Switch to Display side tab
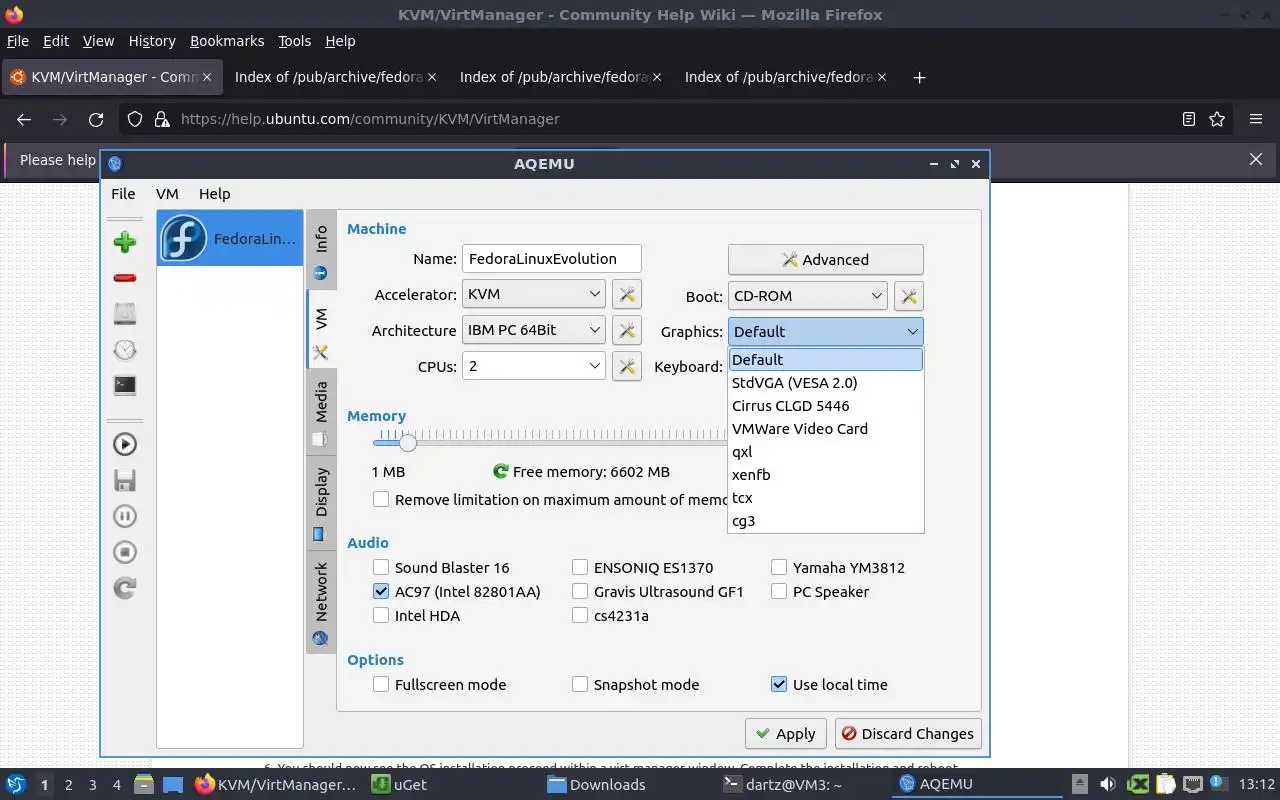The height and width of the screenshot is (800, 1280). (321, 501)
